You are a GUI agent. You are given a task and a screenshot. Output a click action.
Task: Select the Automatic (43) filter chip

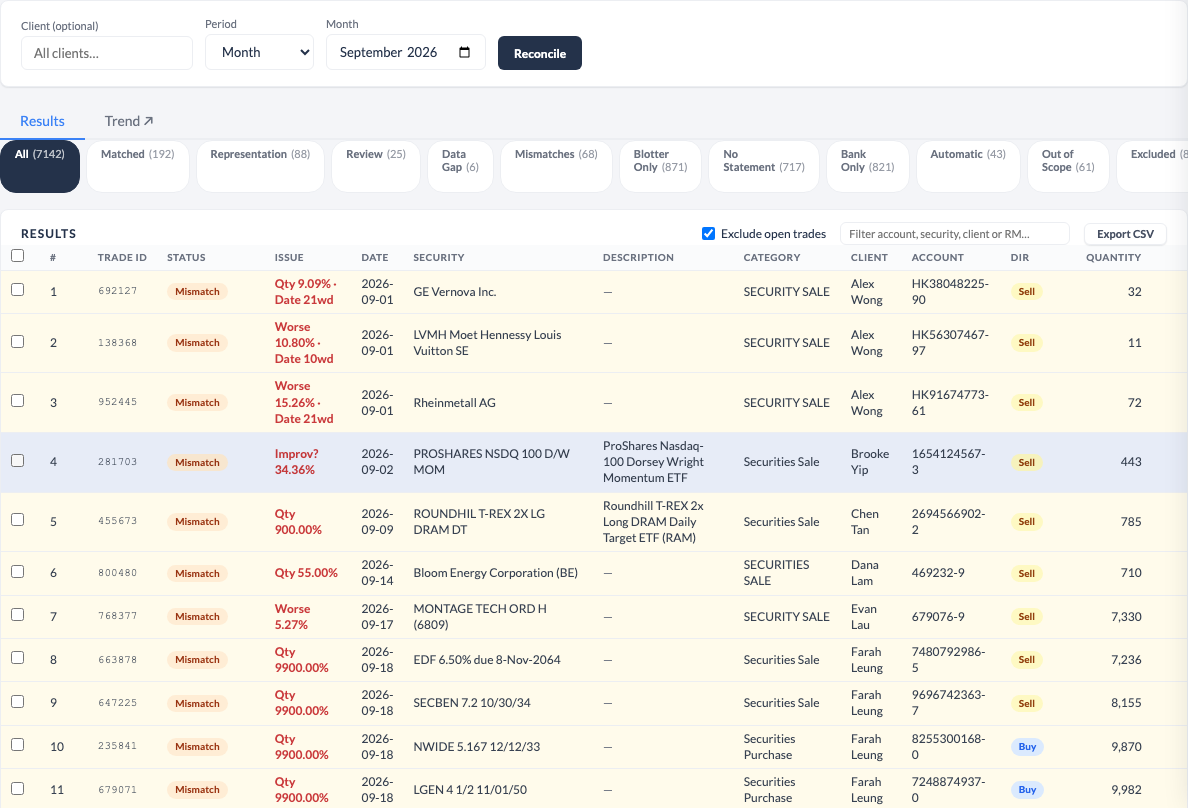point(968,166)
